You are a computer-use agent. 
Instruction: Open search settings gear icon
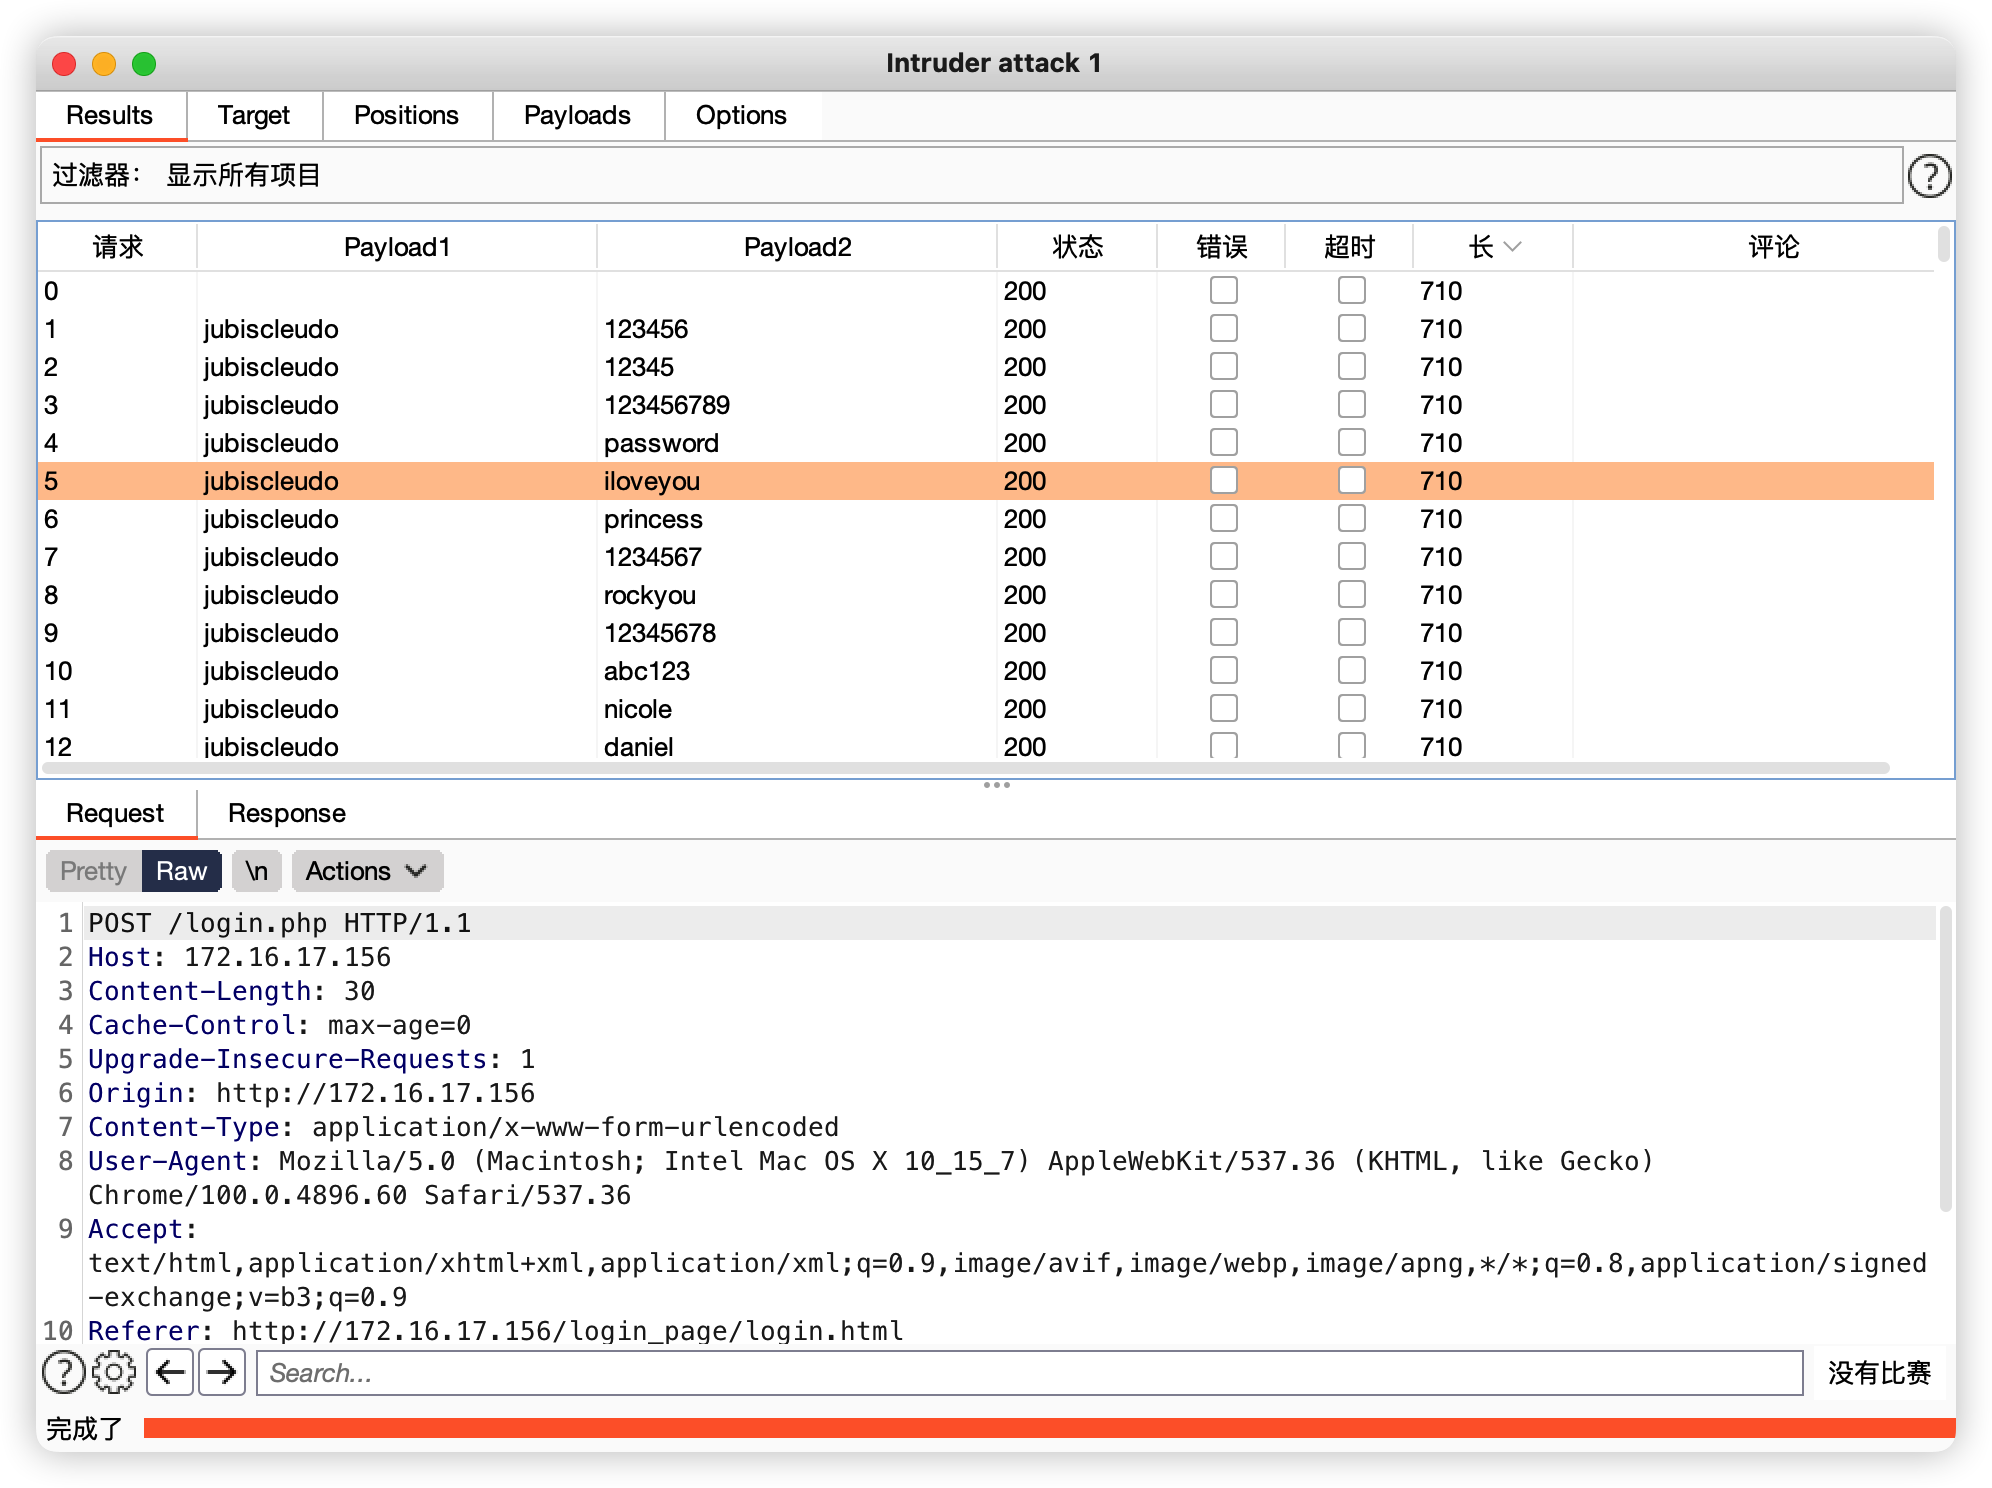(114, 1372)
